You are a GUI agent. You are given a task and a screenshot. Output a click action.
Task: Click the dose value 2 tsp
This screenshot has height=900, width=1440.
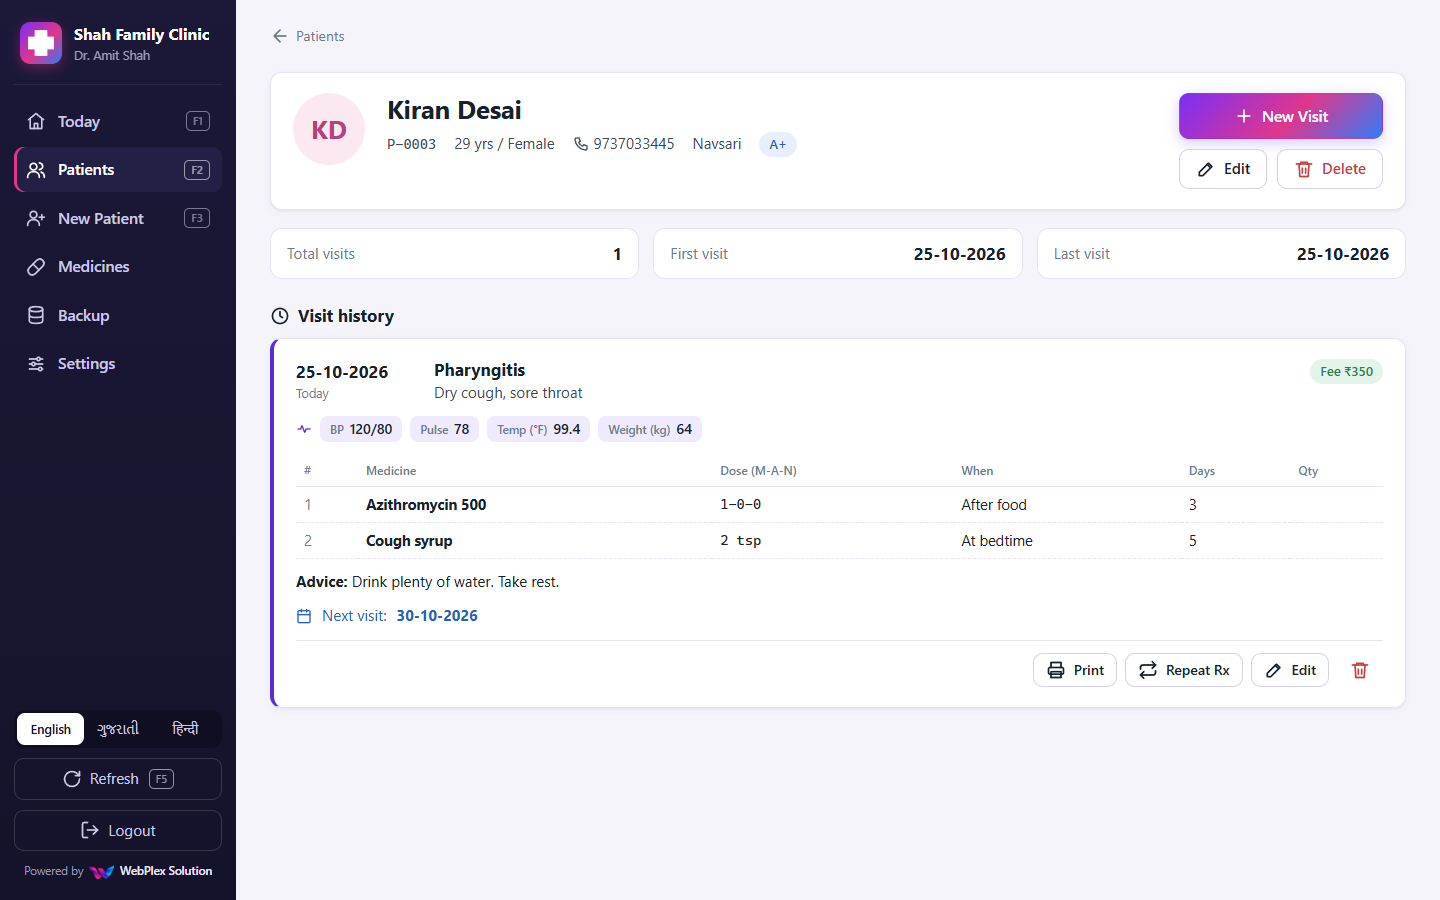point(740,541)
